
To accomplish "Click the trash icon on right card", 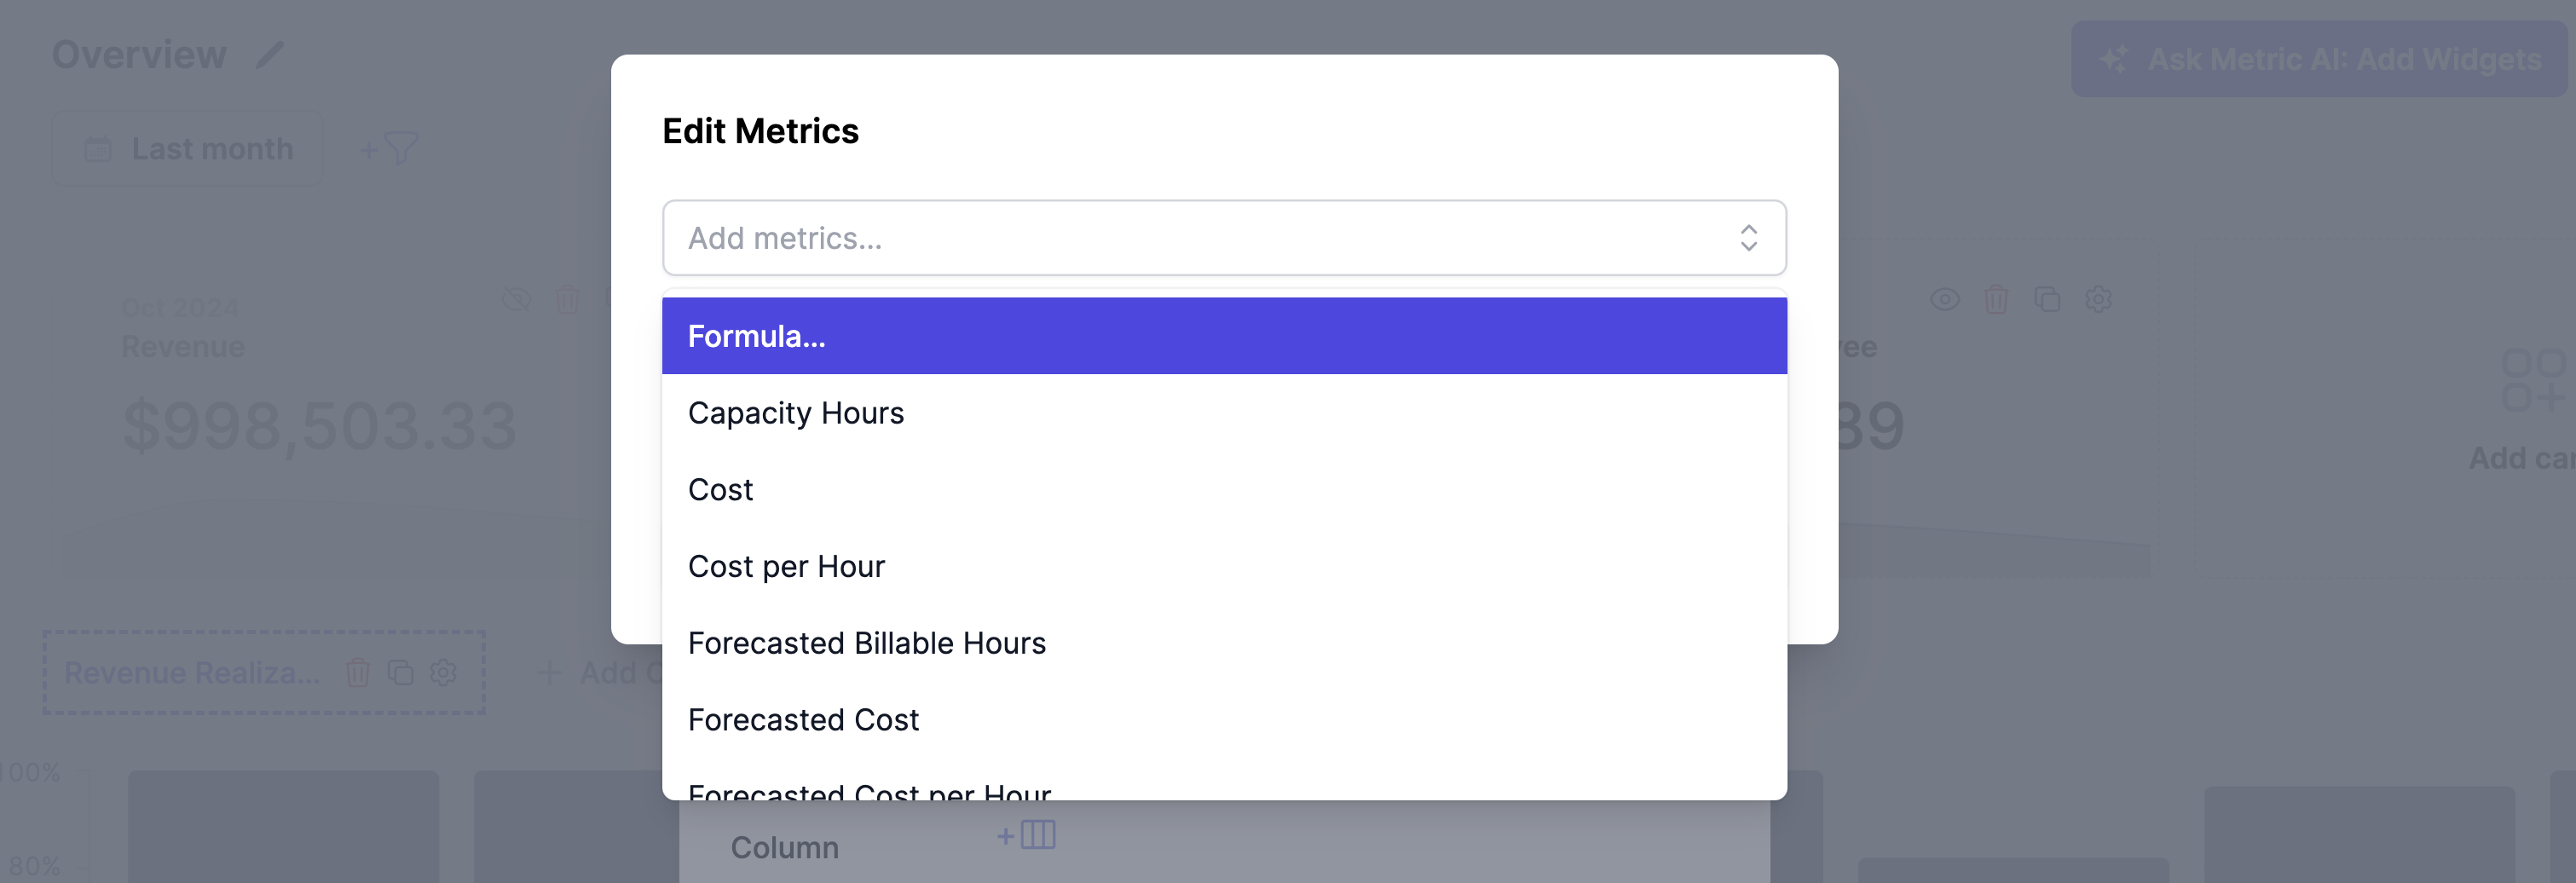I will pos(1995,299).
